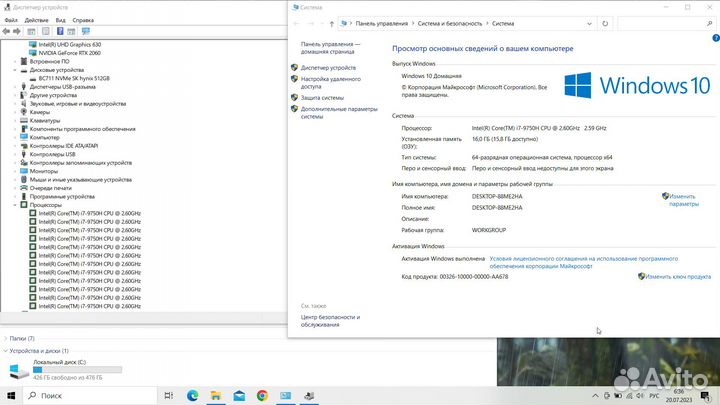Expand the Камеры category arrow
Screen dimensions: 720x405
(15, 112)
